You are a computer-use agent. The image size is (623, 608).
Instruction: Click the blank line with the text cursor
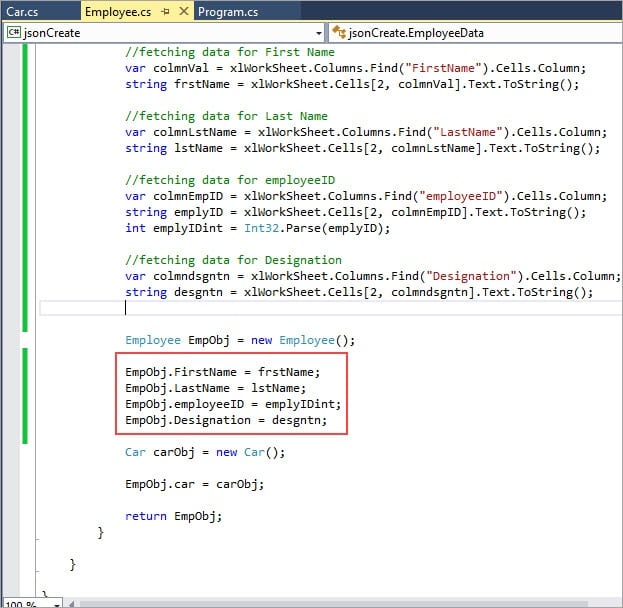(x=330, y=308)
